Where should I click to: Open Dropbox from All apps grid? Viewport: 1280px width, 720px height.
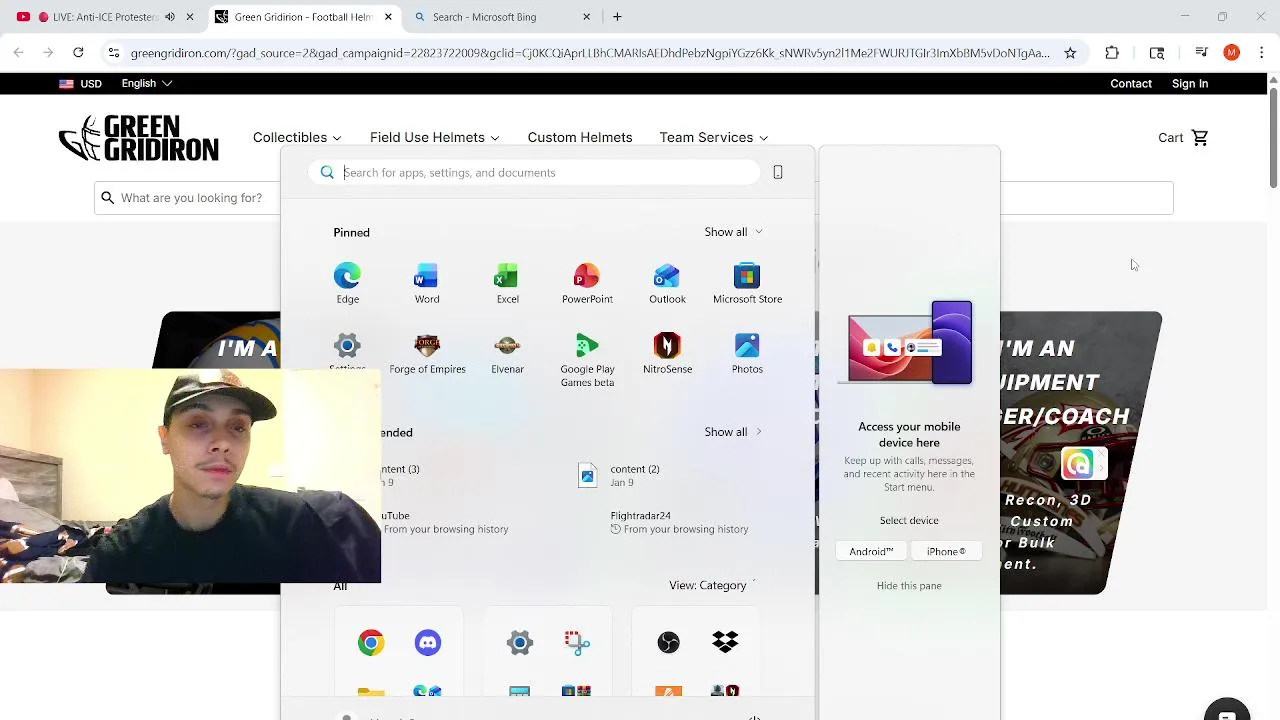(x=725, y=642)
